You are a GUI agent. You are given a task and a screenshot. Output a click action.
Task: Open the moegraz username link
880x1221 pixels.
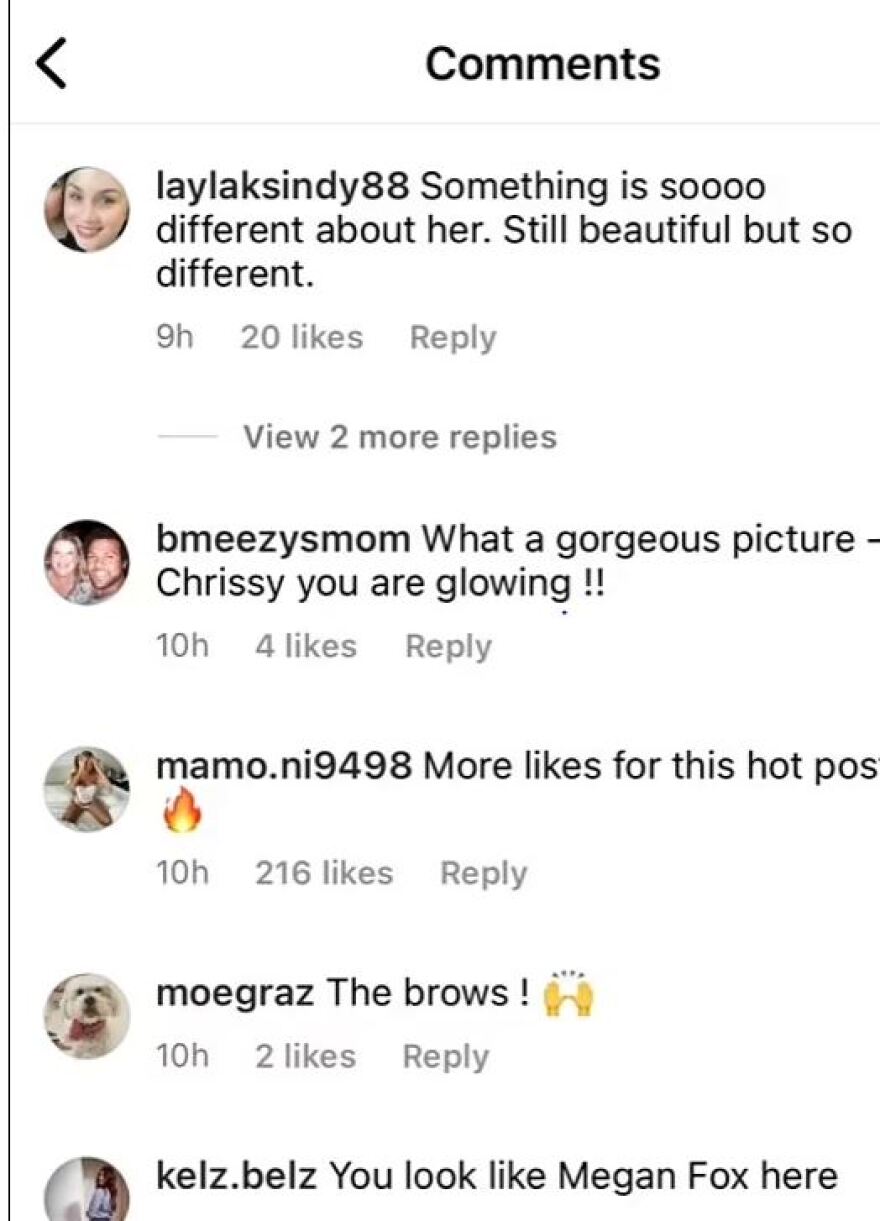[x=235, y=993]
